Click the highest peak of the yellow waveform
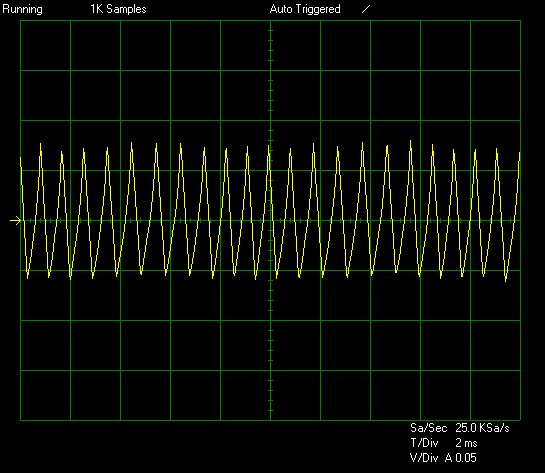Image resolution: width=545 pixels, height=473 pixels. coord(410,141)
